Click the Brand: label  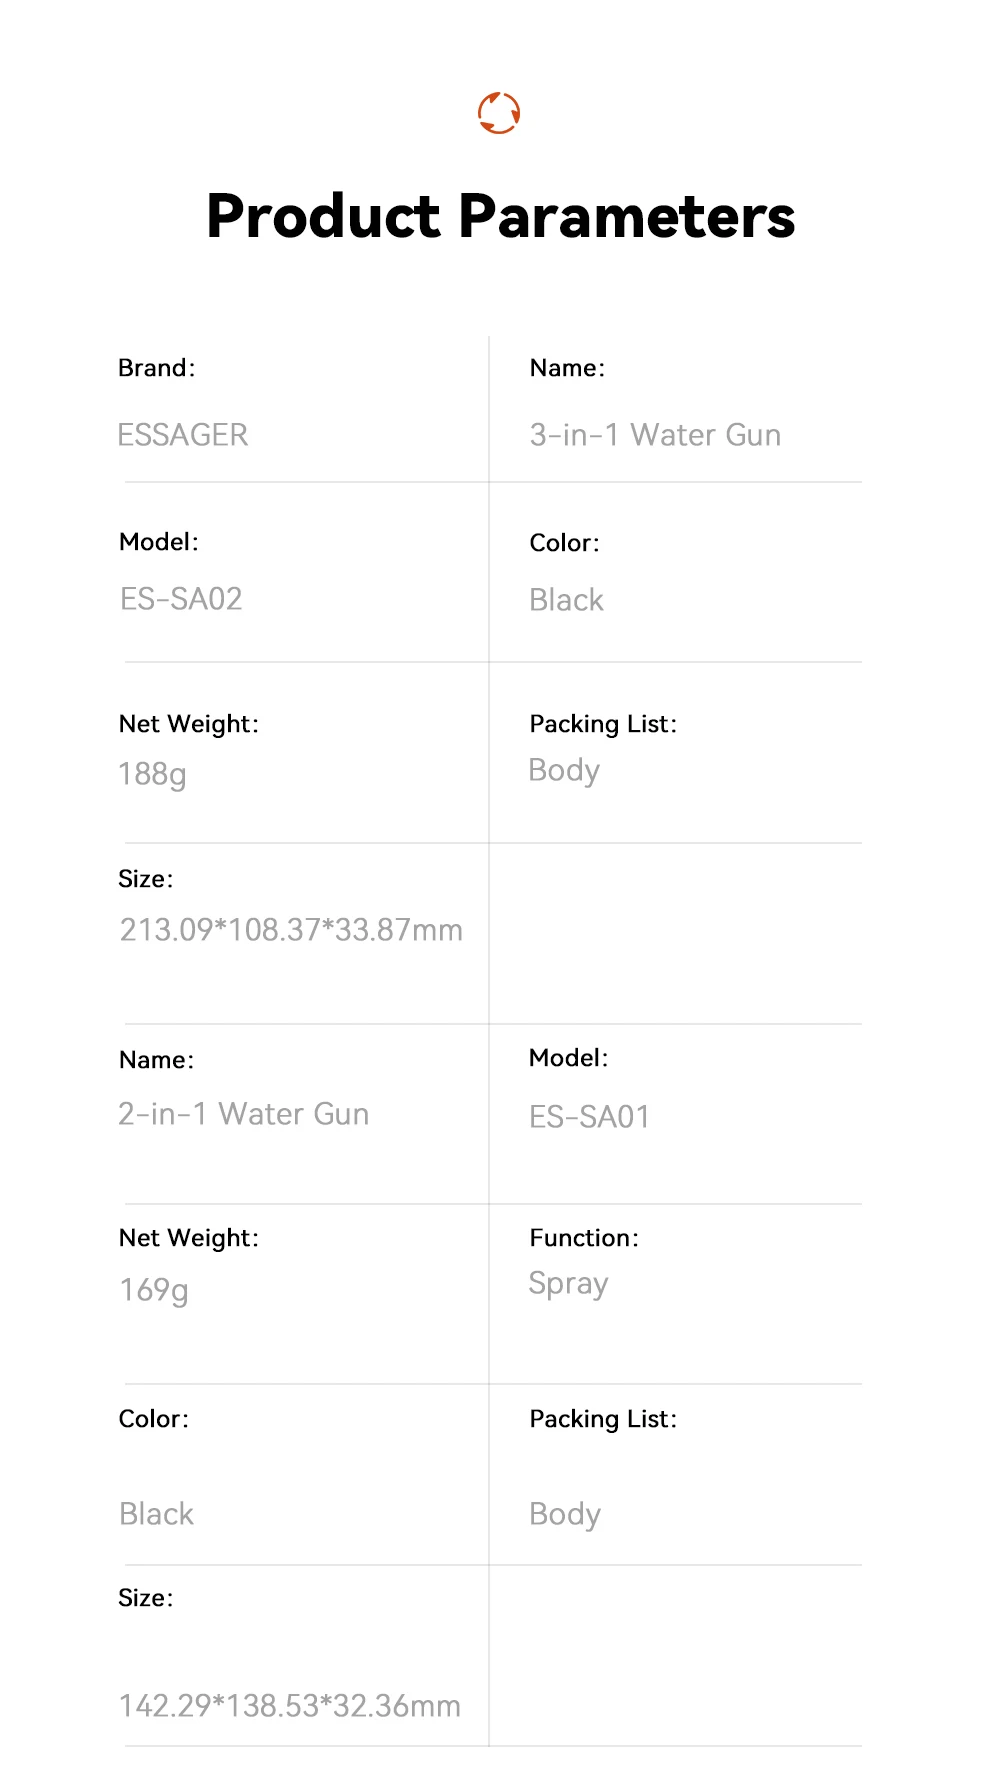(157, 368)
